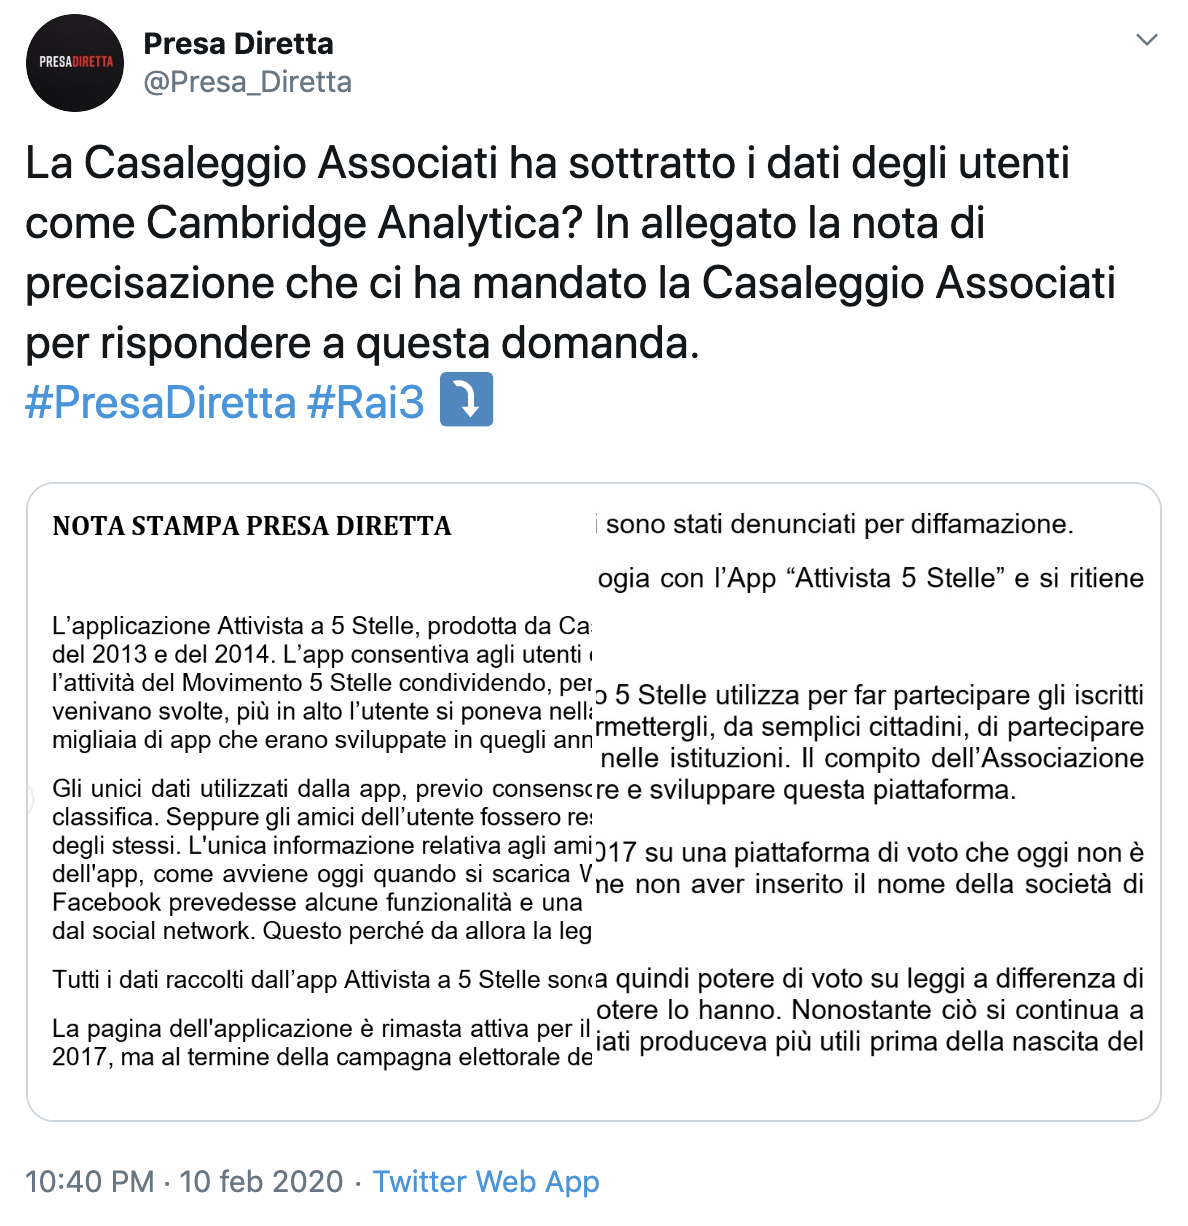Open the #PresaDiretta hashtag
1188x1226 pixels.
(161, 402)
